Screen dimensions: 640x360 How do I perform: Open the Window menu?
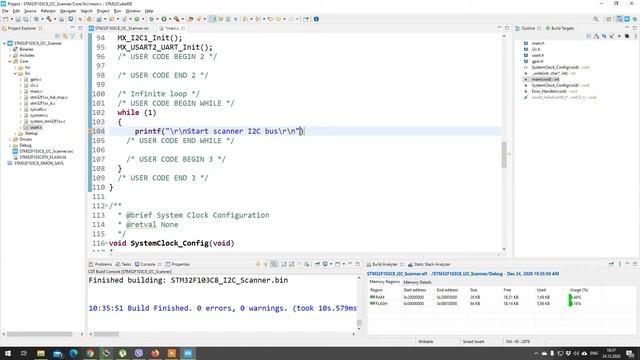[x=133, y=11]
